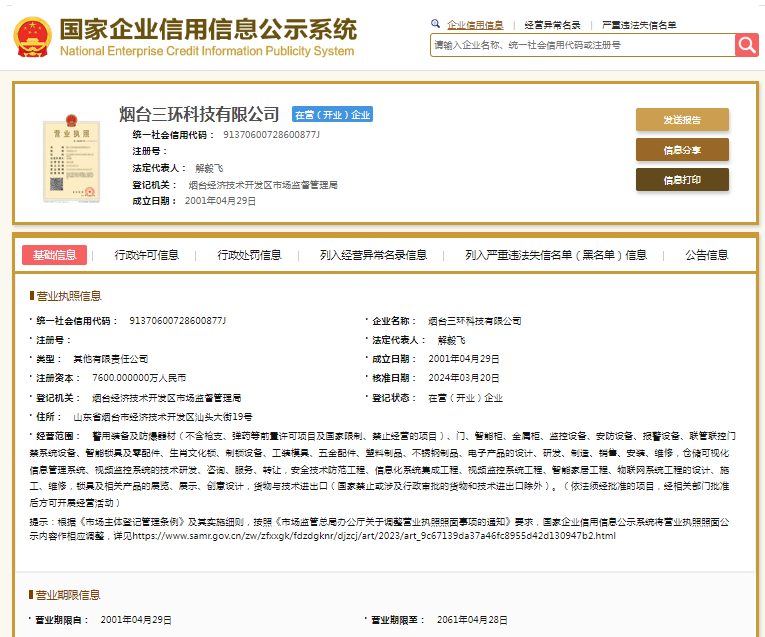Image resolution: width=765 pixels, height=637 pixels.
Task: Click the company search input field
Action: click(x=583, y=45)
